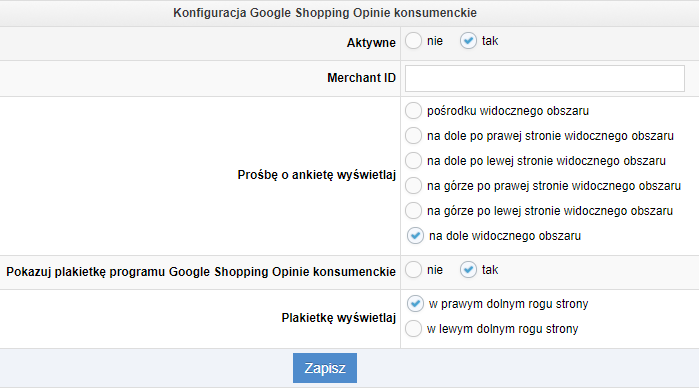The width and height of the screenshot is (699, 388).
Task: Set 'Pokazuj plakietkę programu' to nie
Action: click(x=413, y=270)
